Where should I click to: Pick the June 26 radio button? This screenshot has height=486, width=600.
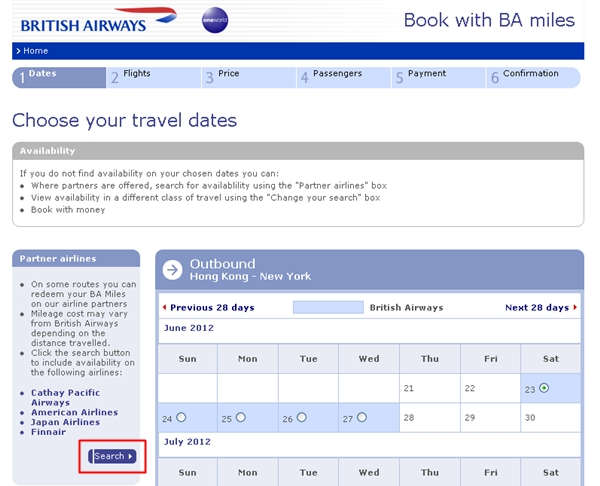point(302,417)
